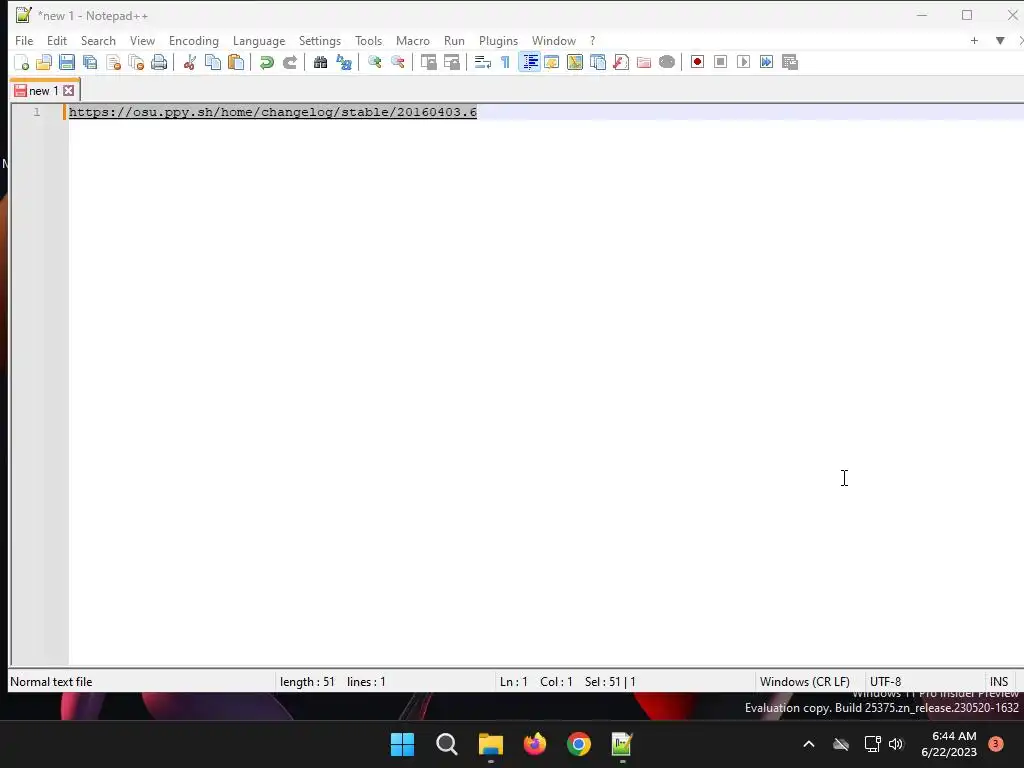Click the Print toolbar icon
The height and width of the screenshot is (768, 1024).
[159, 62]
